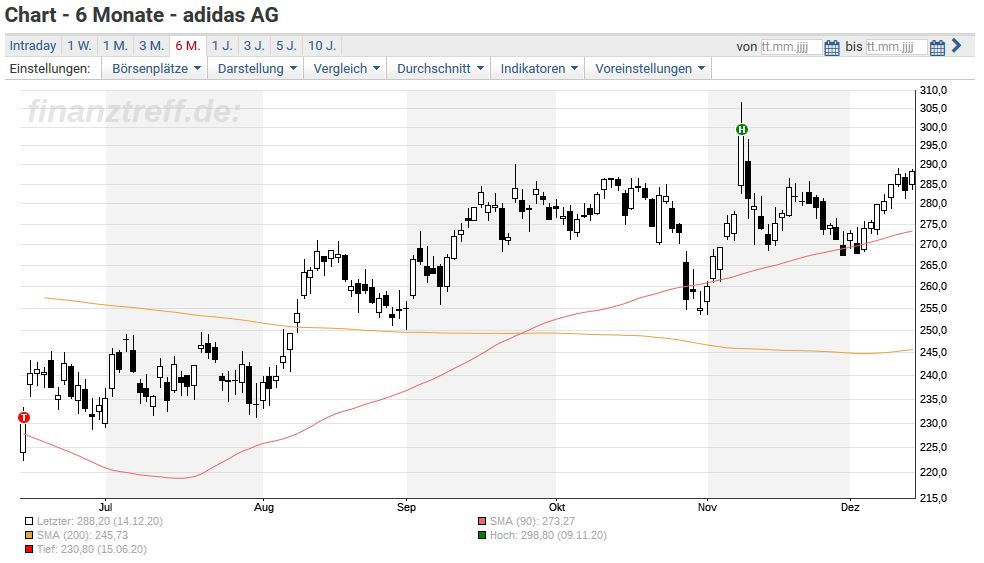This screenshot has width=984, height=563.
Task: Open the Darstellung dropdown
Action: coord(256,68)
